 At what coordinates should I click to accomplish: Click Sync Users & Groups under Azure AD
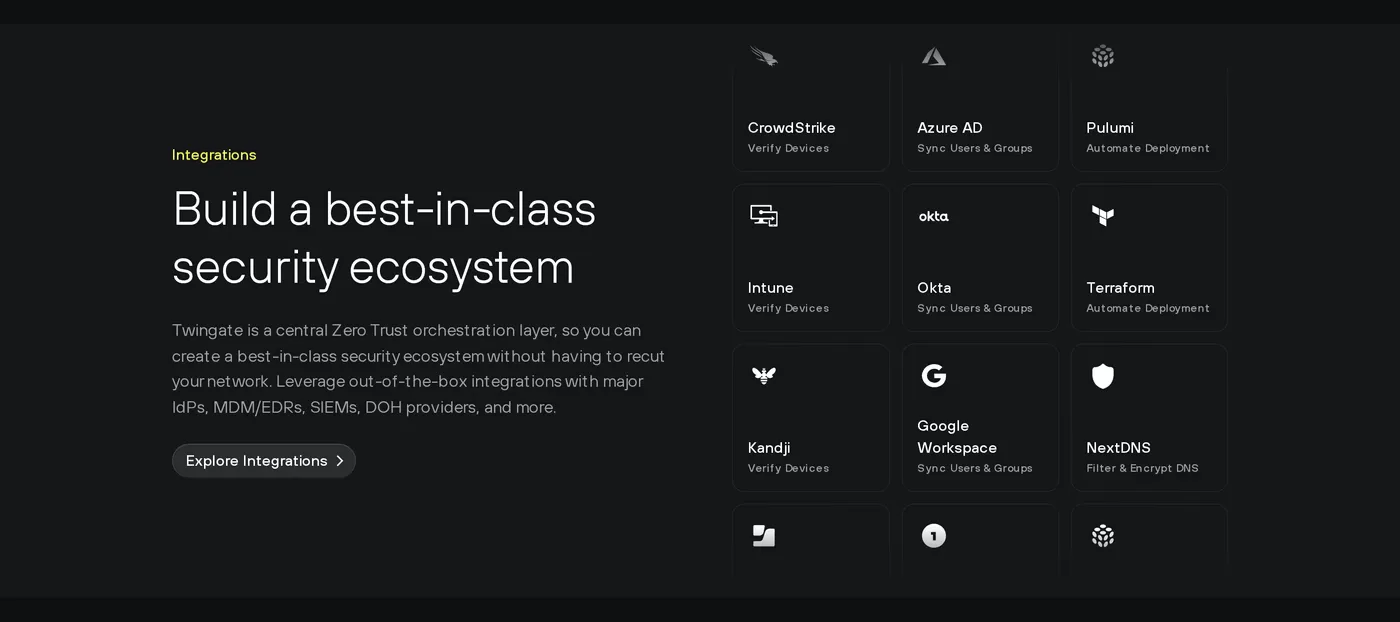pos(975,148)
